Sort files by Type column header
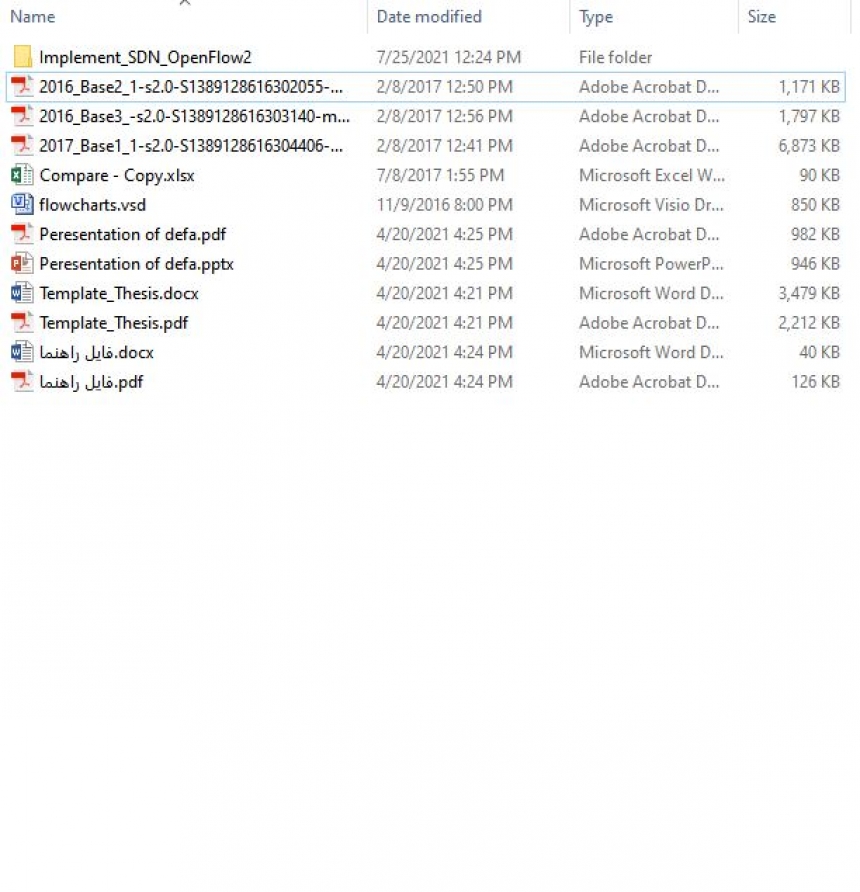This screenshot has width=860, height=892. pos(596,17)
